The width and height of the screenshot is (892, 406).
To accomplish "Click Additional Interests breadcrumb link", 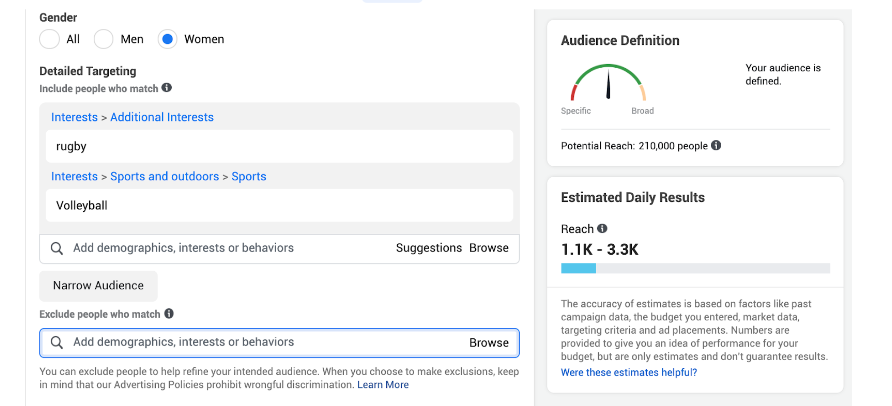I will tap(162, 117).
